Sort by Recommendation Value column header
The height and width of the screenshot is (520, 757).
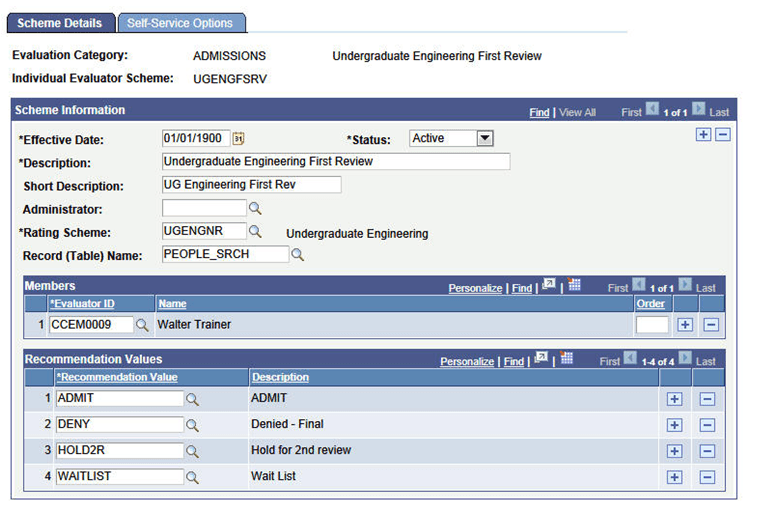click(x=117, y=377)
